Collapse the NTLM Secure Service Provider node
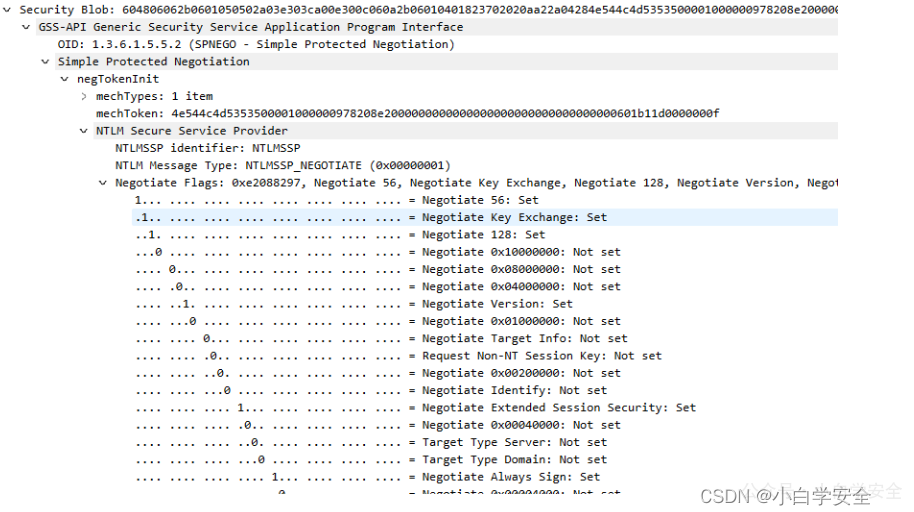914x512 pixels. pyautogui.click(x=84, y=131)
